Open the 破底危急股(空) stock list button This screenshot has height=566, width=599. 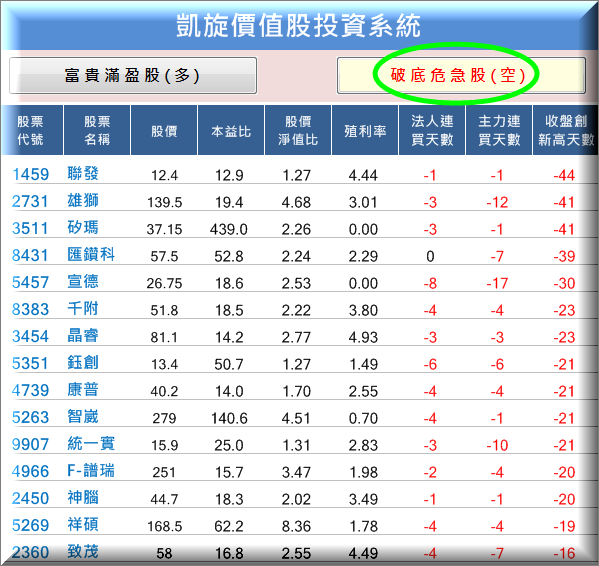(461, 75)
